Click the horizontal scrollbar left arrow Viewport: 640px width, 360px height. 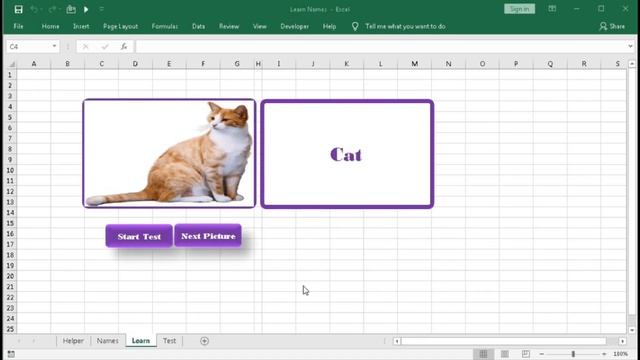click(x=397, y=341)
